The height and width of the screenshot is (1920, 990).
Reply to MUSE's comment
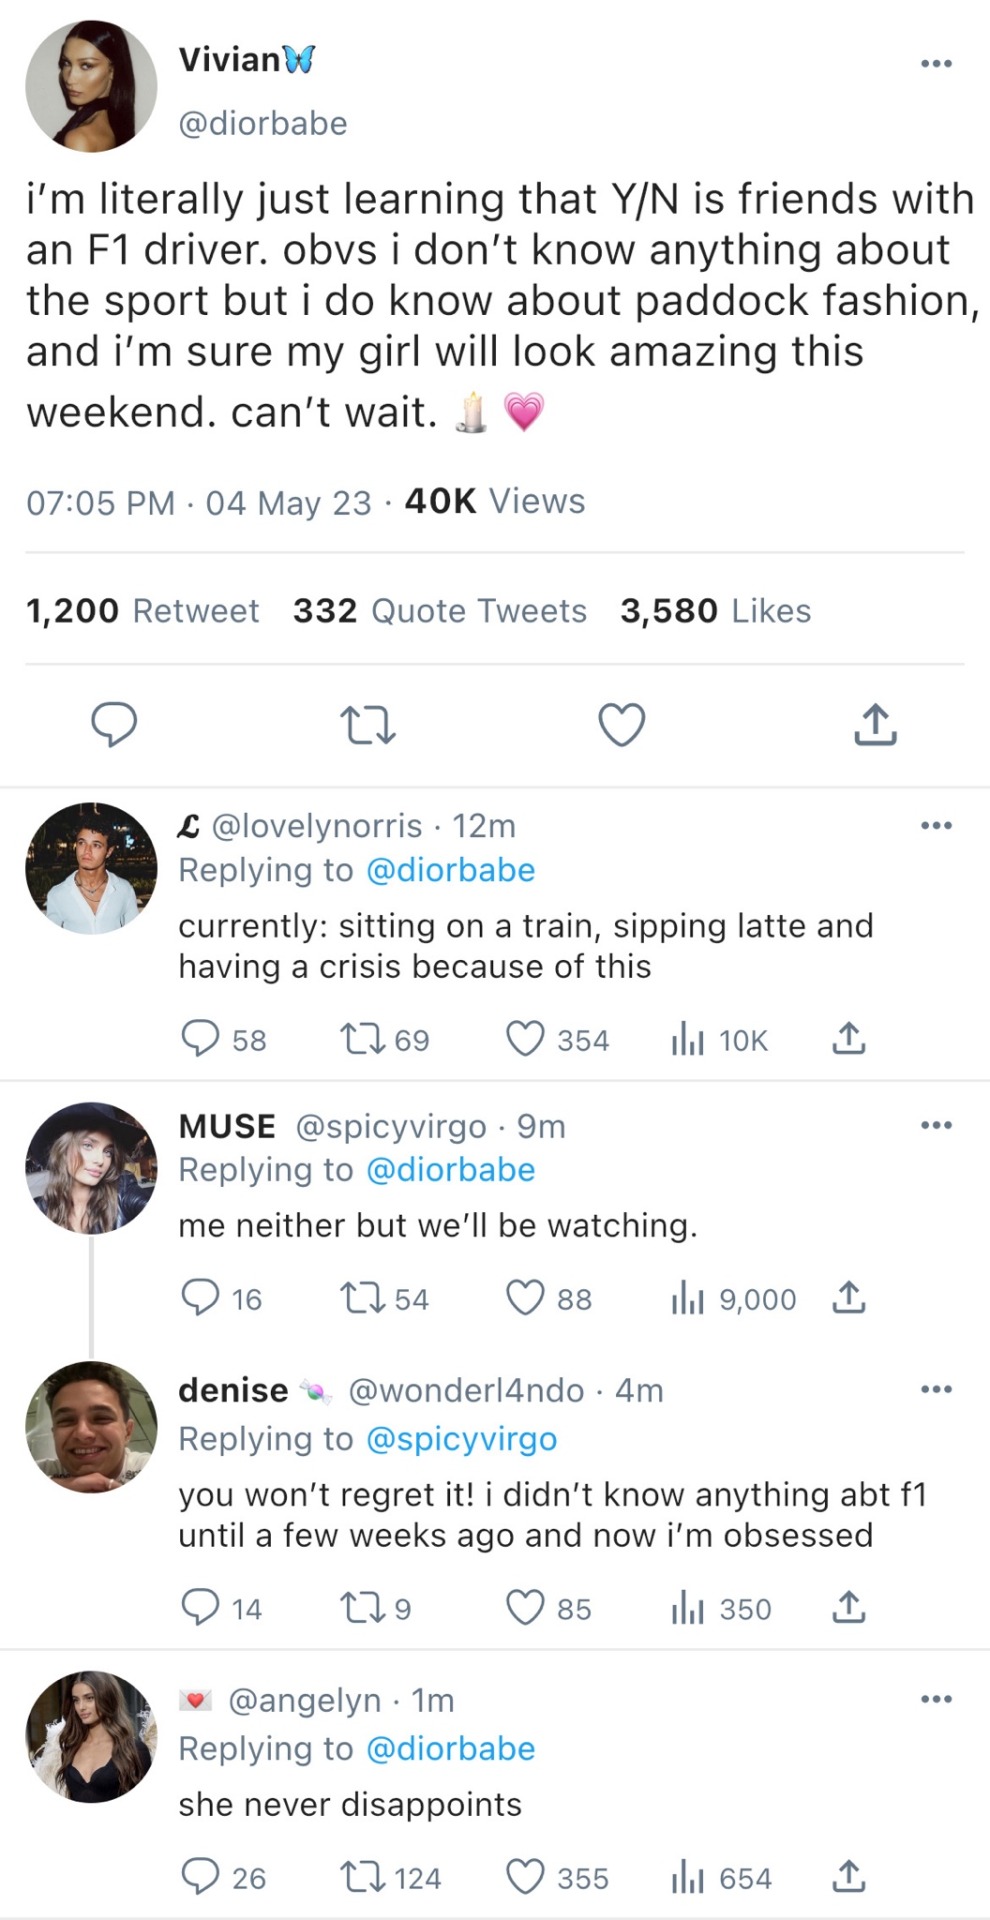pos(200,1298)
